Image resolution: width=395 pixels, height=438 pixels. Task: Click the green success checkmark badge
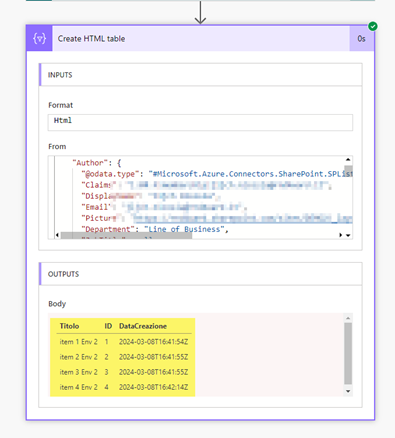coord(373,26)
